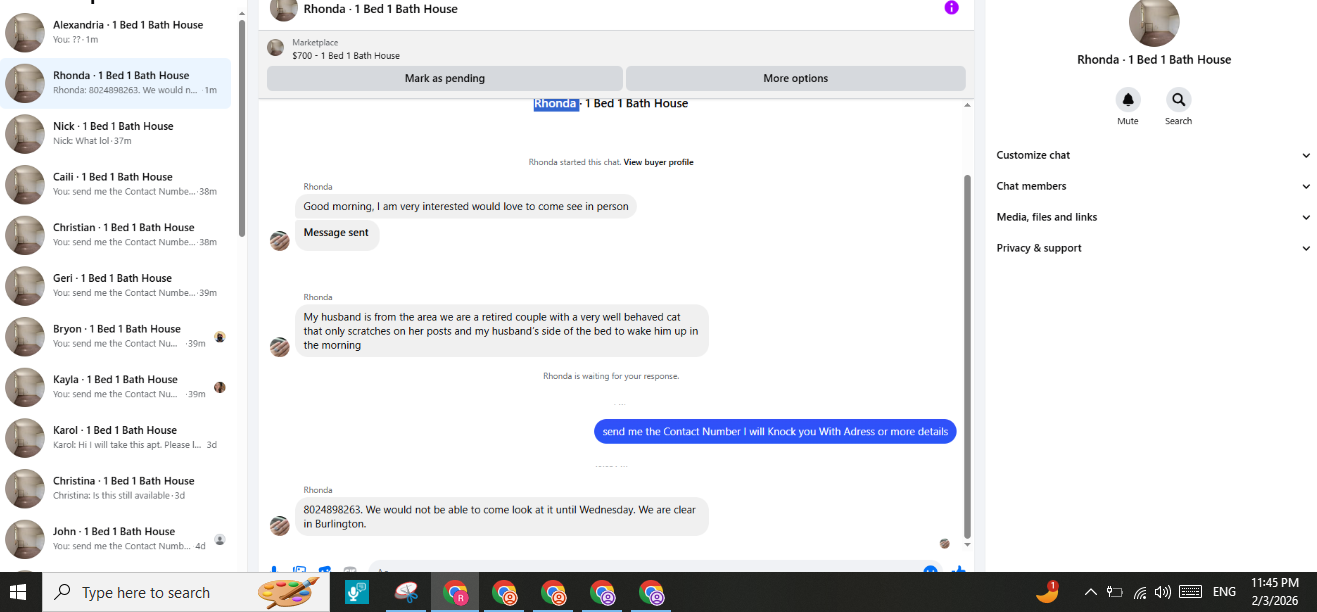Click the purple conversation info icon
This screenshot has width=1317, height=612.
pos(951,8)
